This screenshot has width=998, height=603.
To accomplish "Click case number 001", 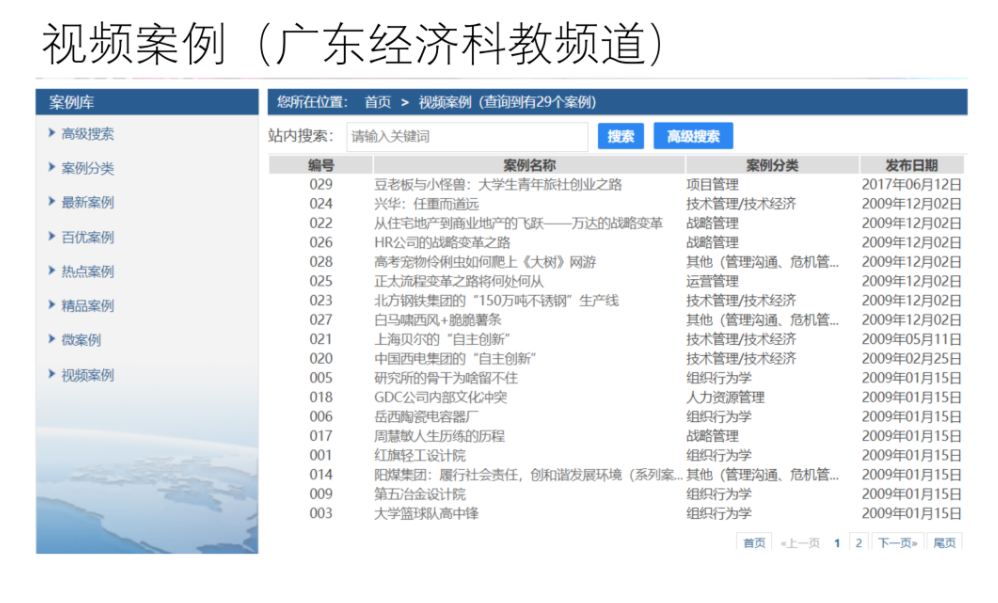I will [x=321, y=455].
